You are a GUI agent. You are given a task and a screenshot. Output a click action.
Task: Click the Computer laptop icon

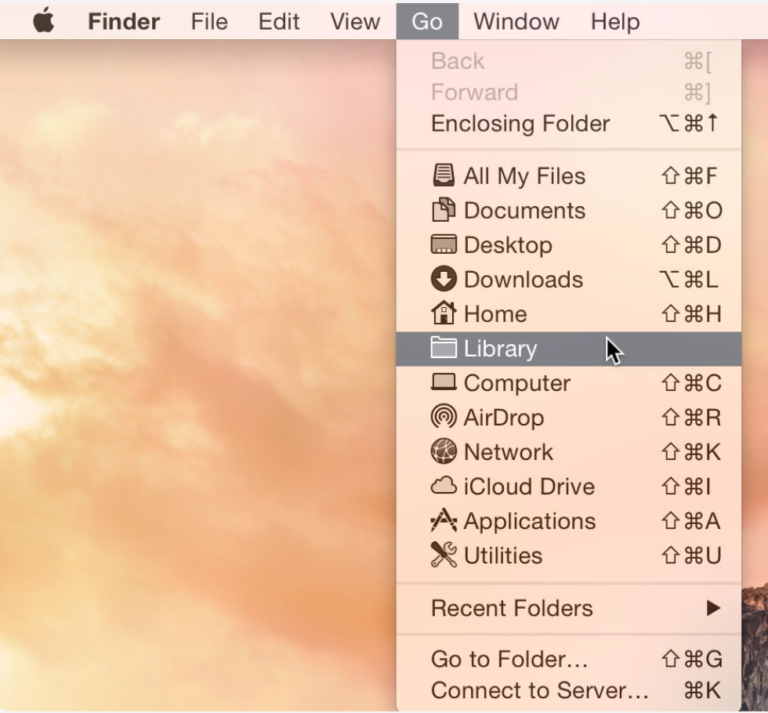tap(444, 382)
